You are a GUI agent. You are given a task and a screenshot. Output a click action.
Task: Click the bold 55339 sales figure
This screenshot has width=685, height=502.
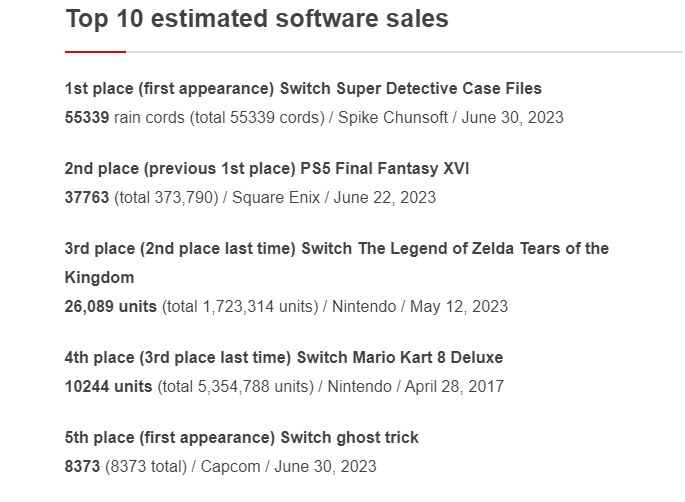tap(87, 117)
